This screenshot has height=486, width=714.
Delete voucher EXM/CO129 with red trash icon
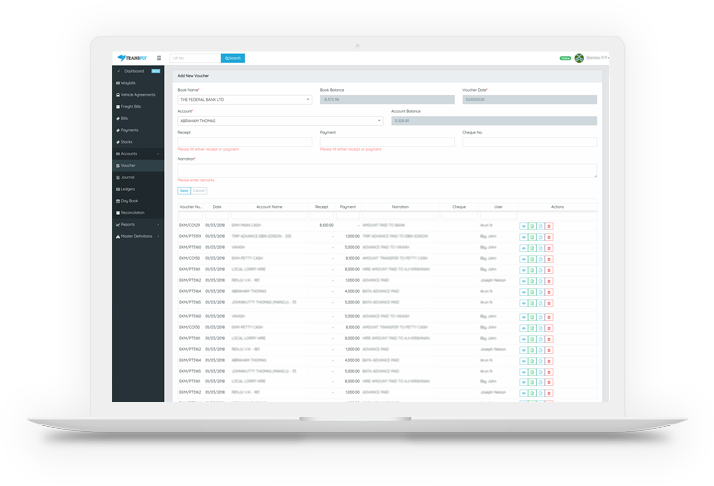[x=549, y=226]
